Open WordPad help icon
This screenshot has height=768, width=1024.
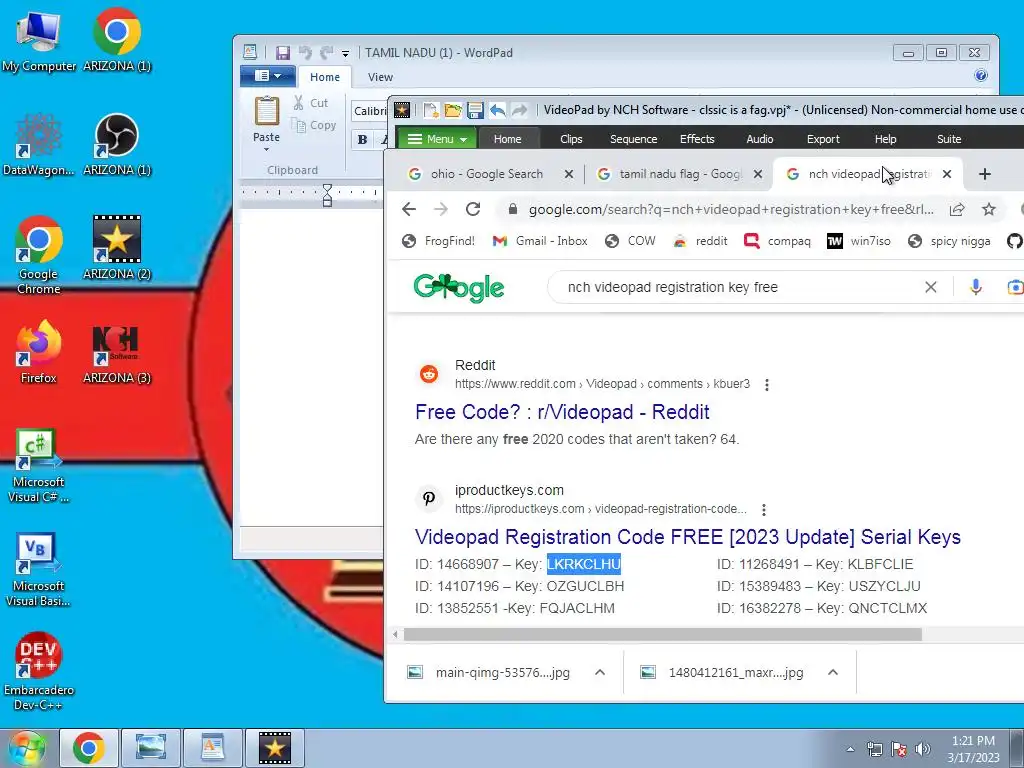pos(981,75)
